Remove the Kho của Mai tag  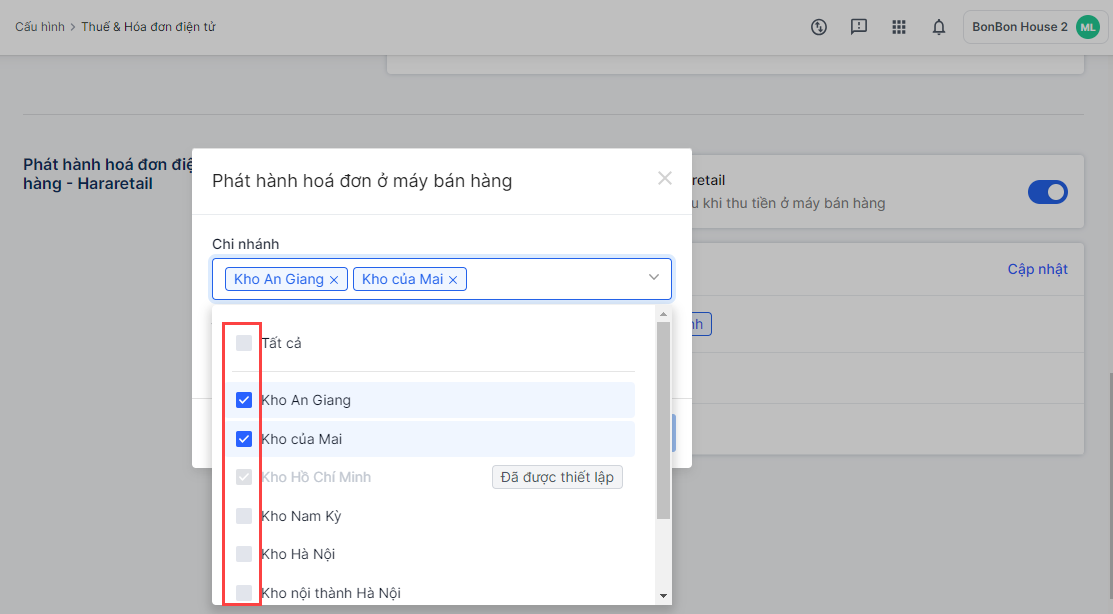[x=453, y=280]
